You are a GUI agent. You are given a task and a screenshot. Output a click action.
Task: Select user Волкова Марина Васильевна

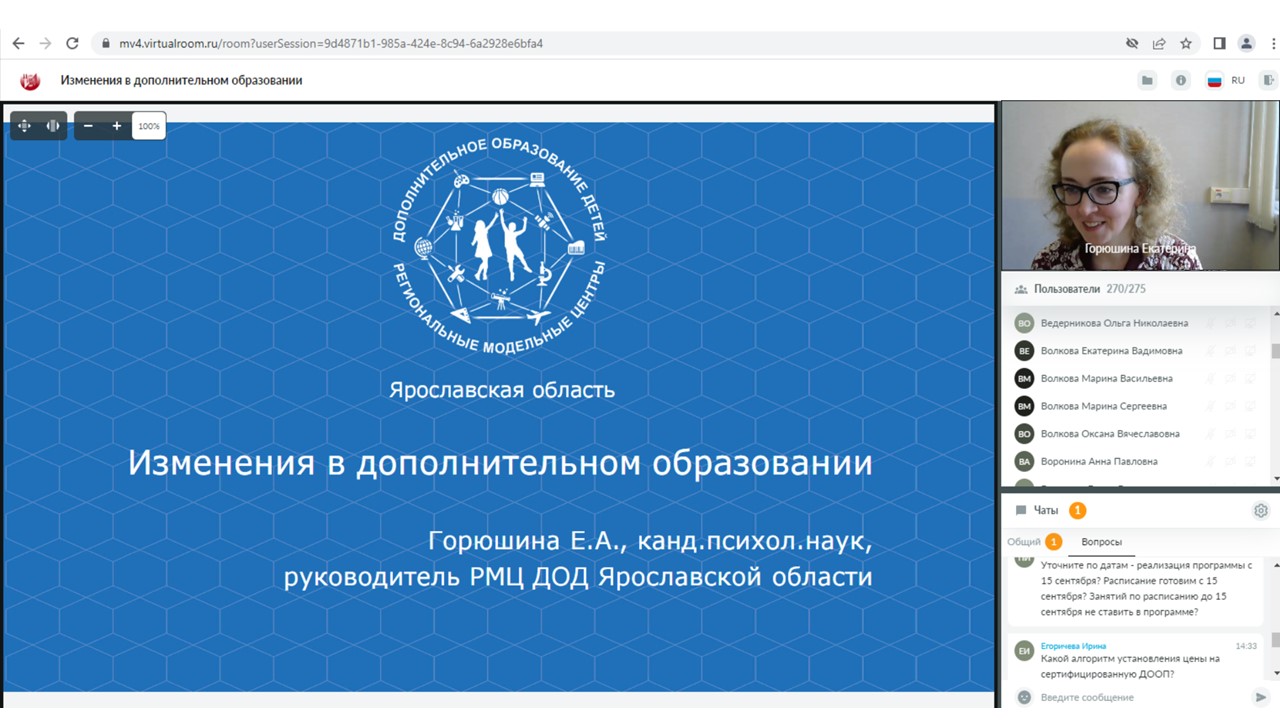[1107, 379]
